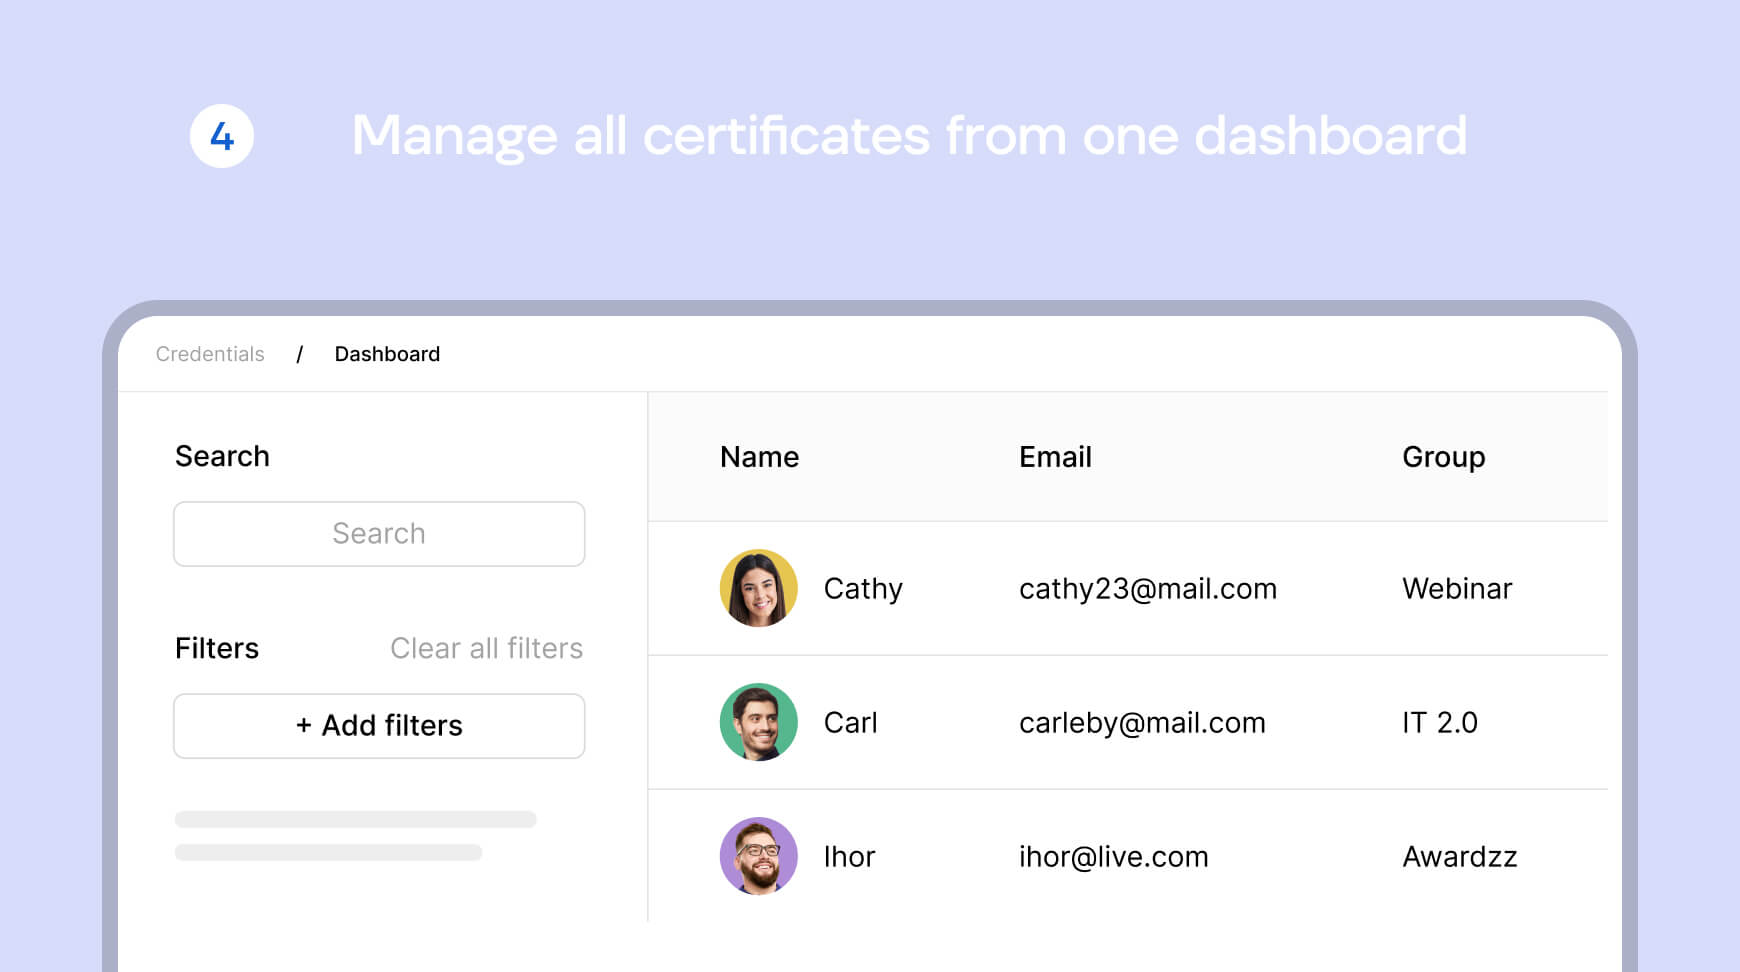Image resolution: width=1740 pixels, height=972 pixels.
Task: Select ihor@live.com email address
Action: 1113,857
